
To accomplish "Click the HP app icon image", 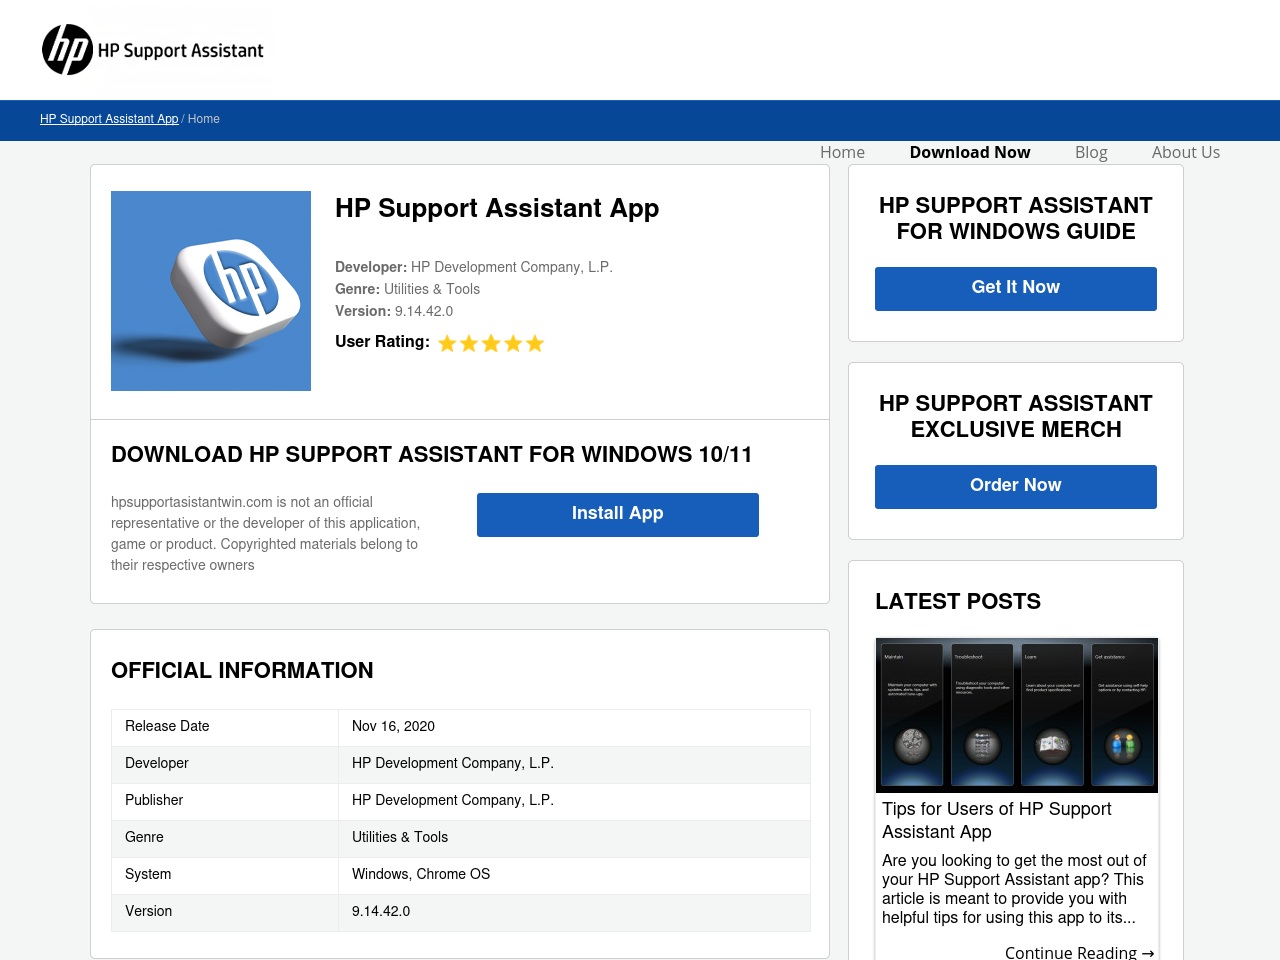I will pyautogui.click(x=211, y=291).
